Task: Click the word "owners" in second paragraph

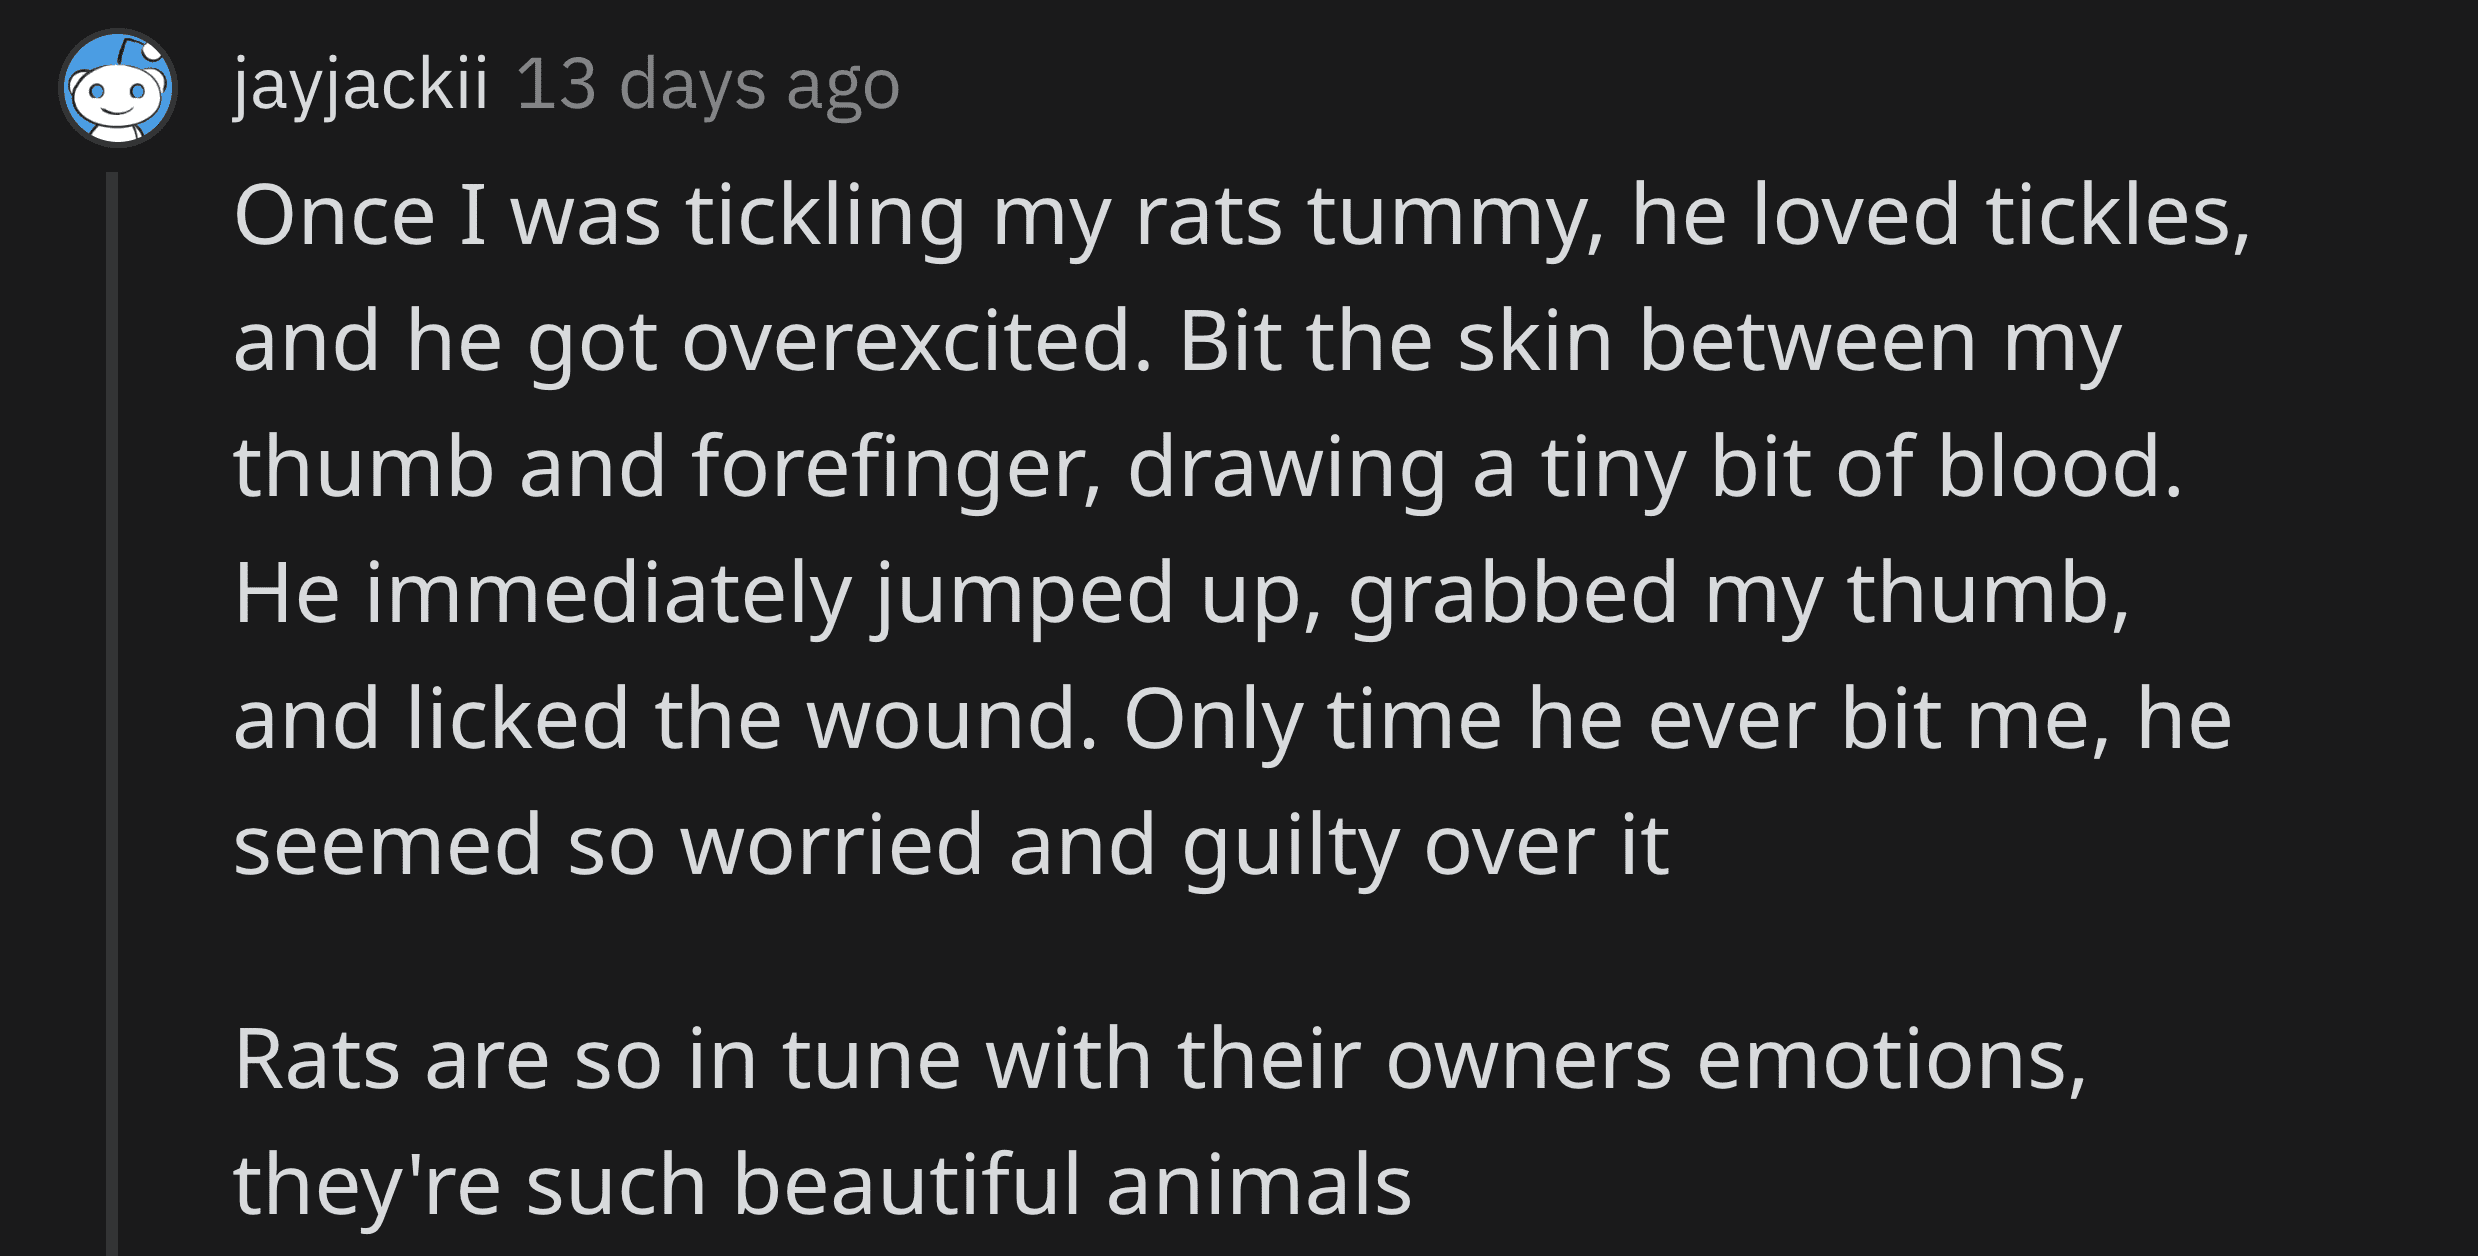Action: pos(1528,1062)
